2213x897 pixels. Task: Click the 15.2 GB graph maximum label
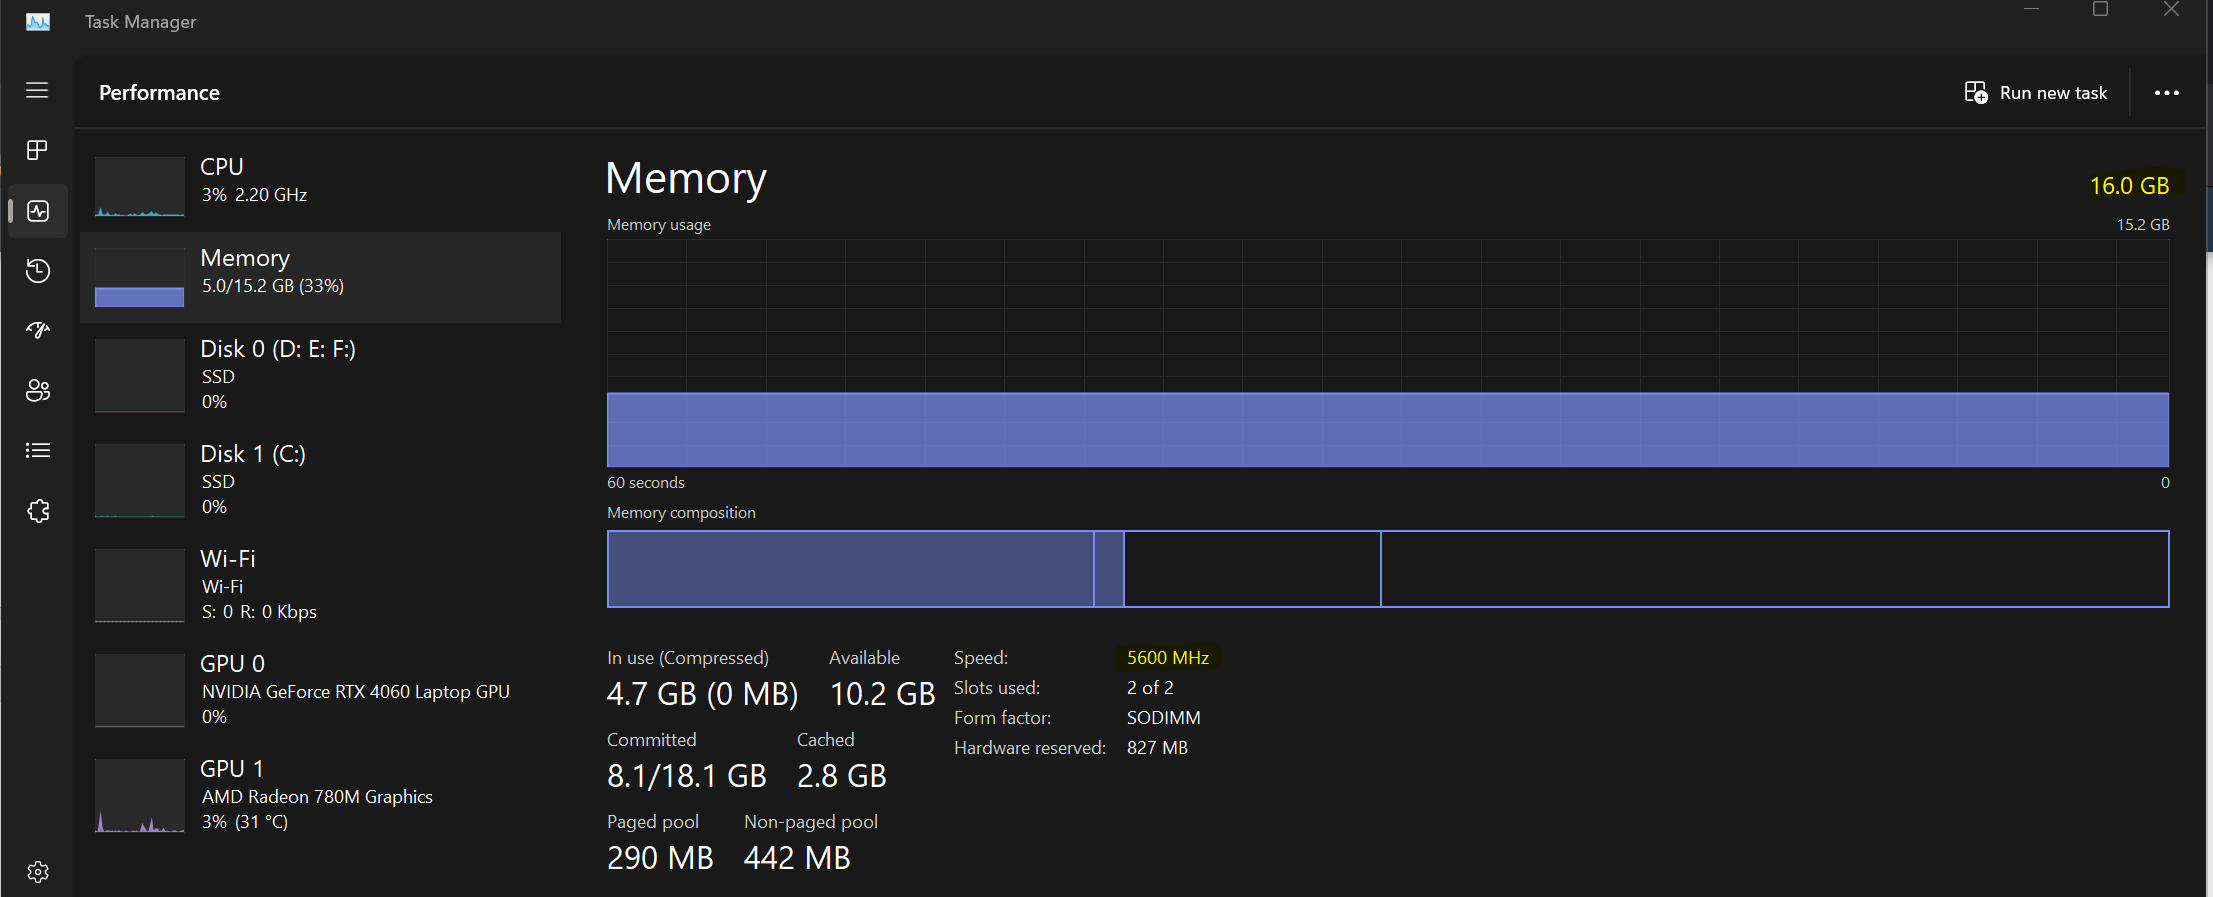(x=2143, y=225)
